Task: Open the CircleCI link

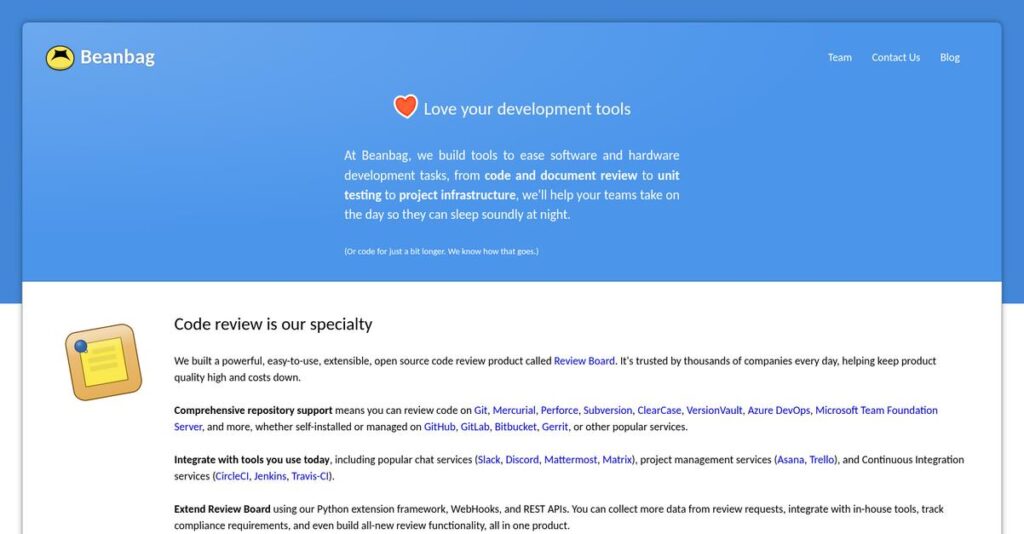Action: 232,477
